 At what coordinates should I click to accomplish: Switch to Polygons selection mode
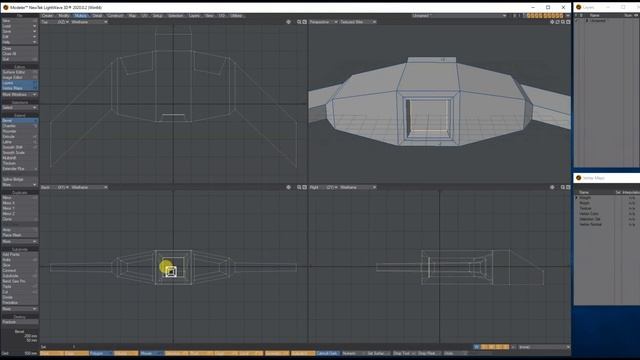tap(102, 353)
